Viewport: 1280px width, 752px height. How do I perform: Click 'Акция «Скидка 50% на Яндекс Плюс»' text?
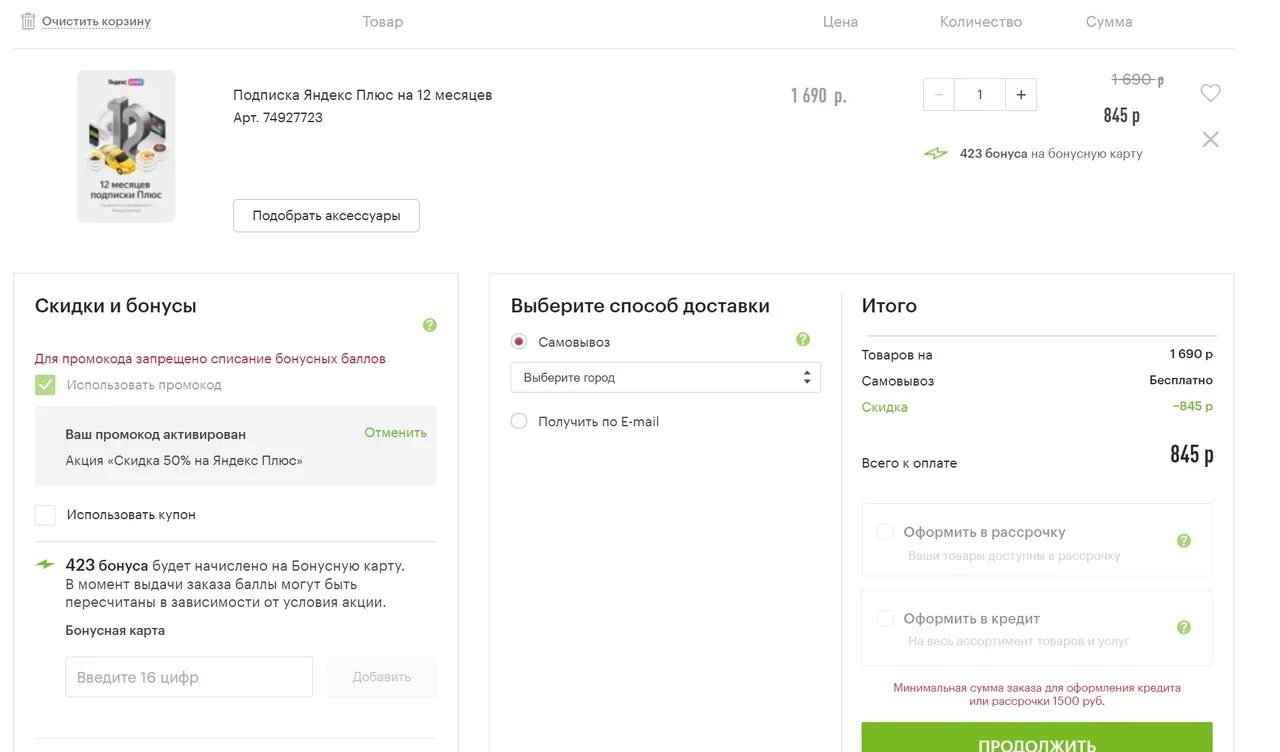[184, 461]
